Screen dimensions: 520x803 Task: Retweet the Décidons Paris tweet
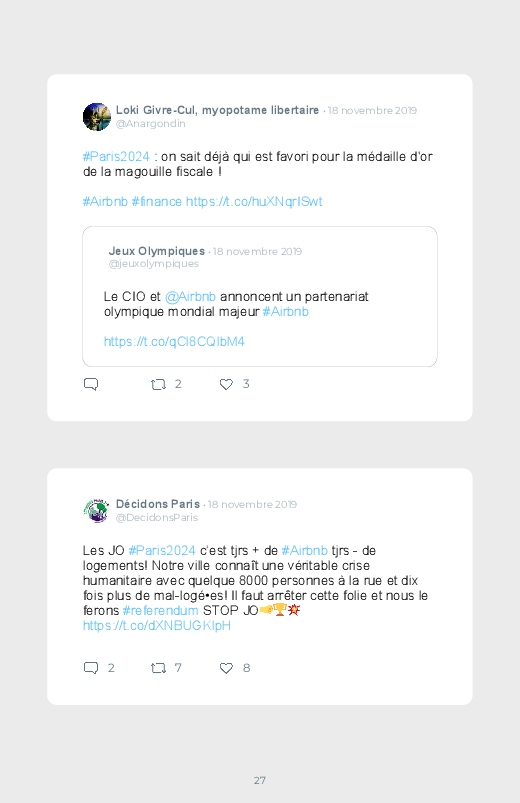[x=158, y=668]
